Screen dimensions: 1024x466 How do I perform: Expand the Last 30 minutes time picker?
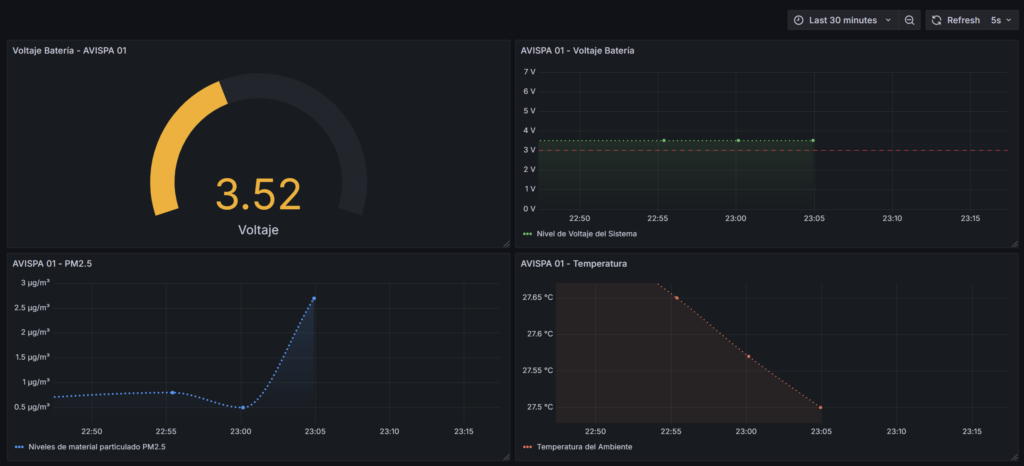pyautogui.click(x=845, y=20)
